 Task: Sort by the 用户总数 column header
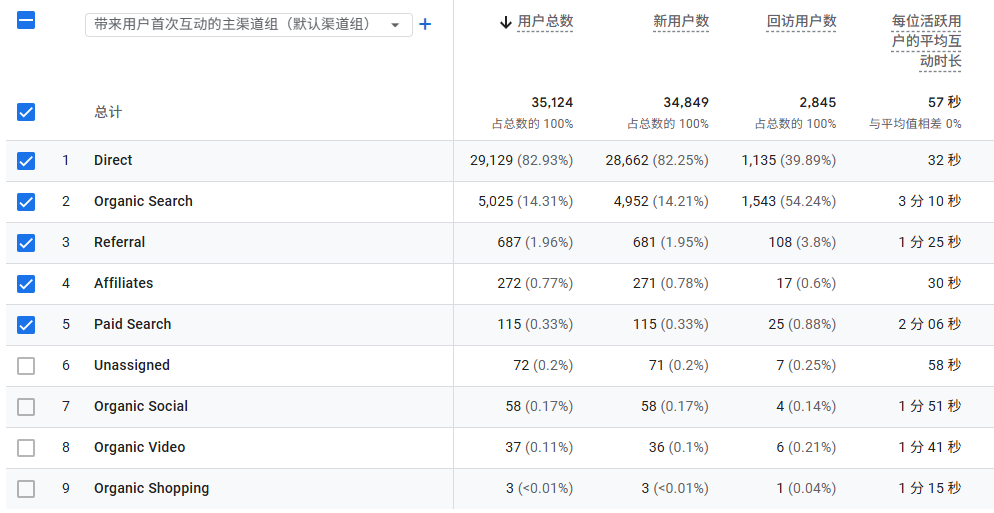click(x=545, y=22)
